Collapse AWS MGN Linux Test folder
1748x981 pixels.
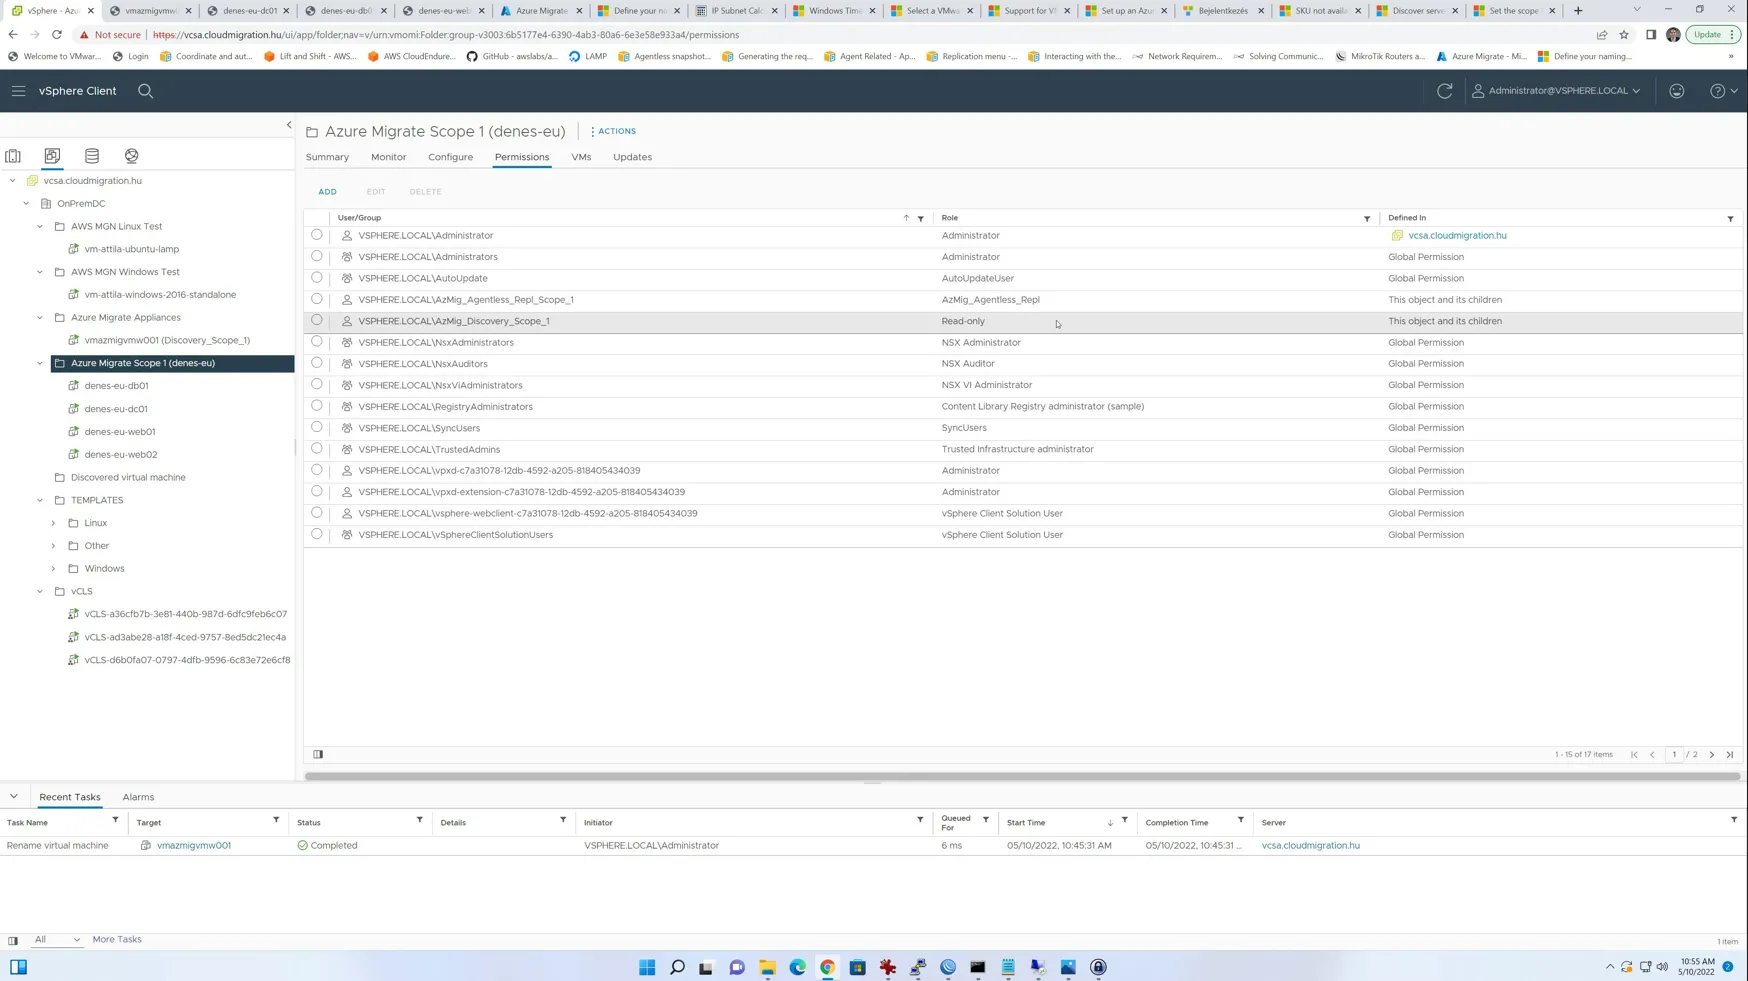[x=40, y=227]
